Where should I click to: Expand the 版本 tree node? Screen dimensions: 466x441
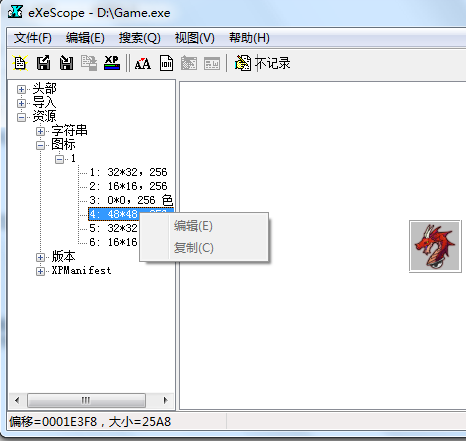[x=40, y=257]
